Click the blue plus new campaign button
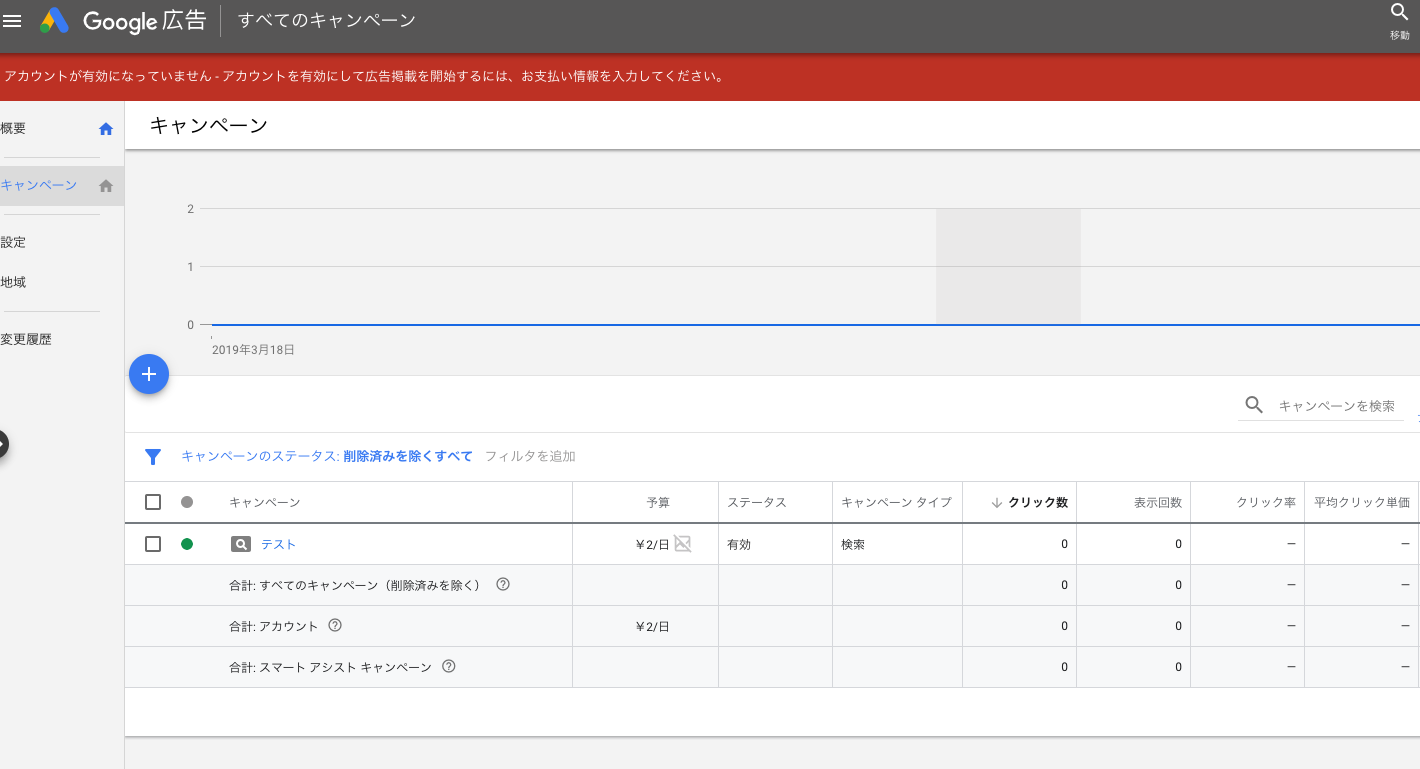The width and height of the screenshot is (1420, 769). (x=149, y=374)
